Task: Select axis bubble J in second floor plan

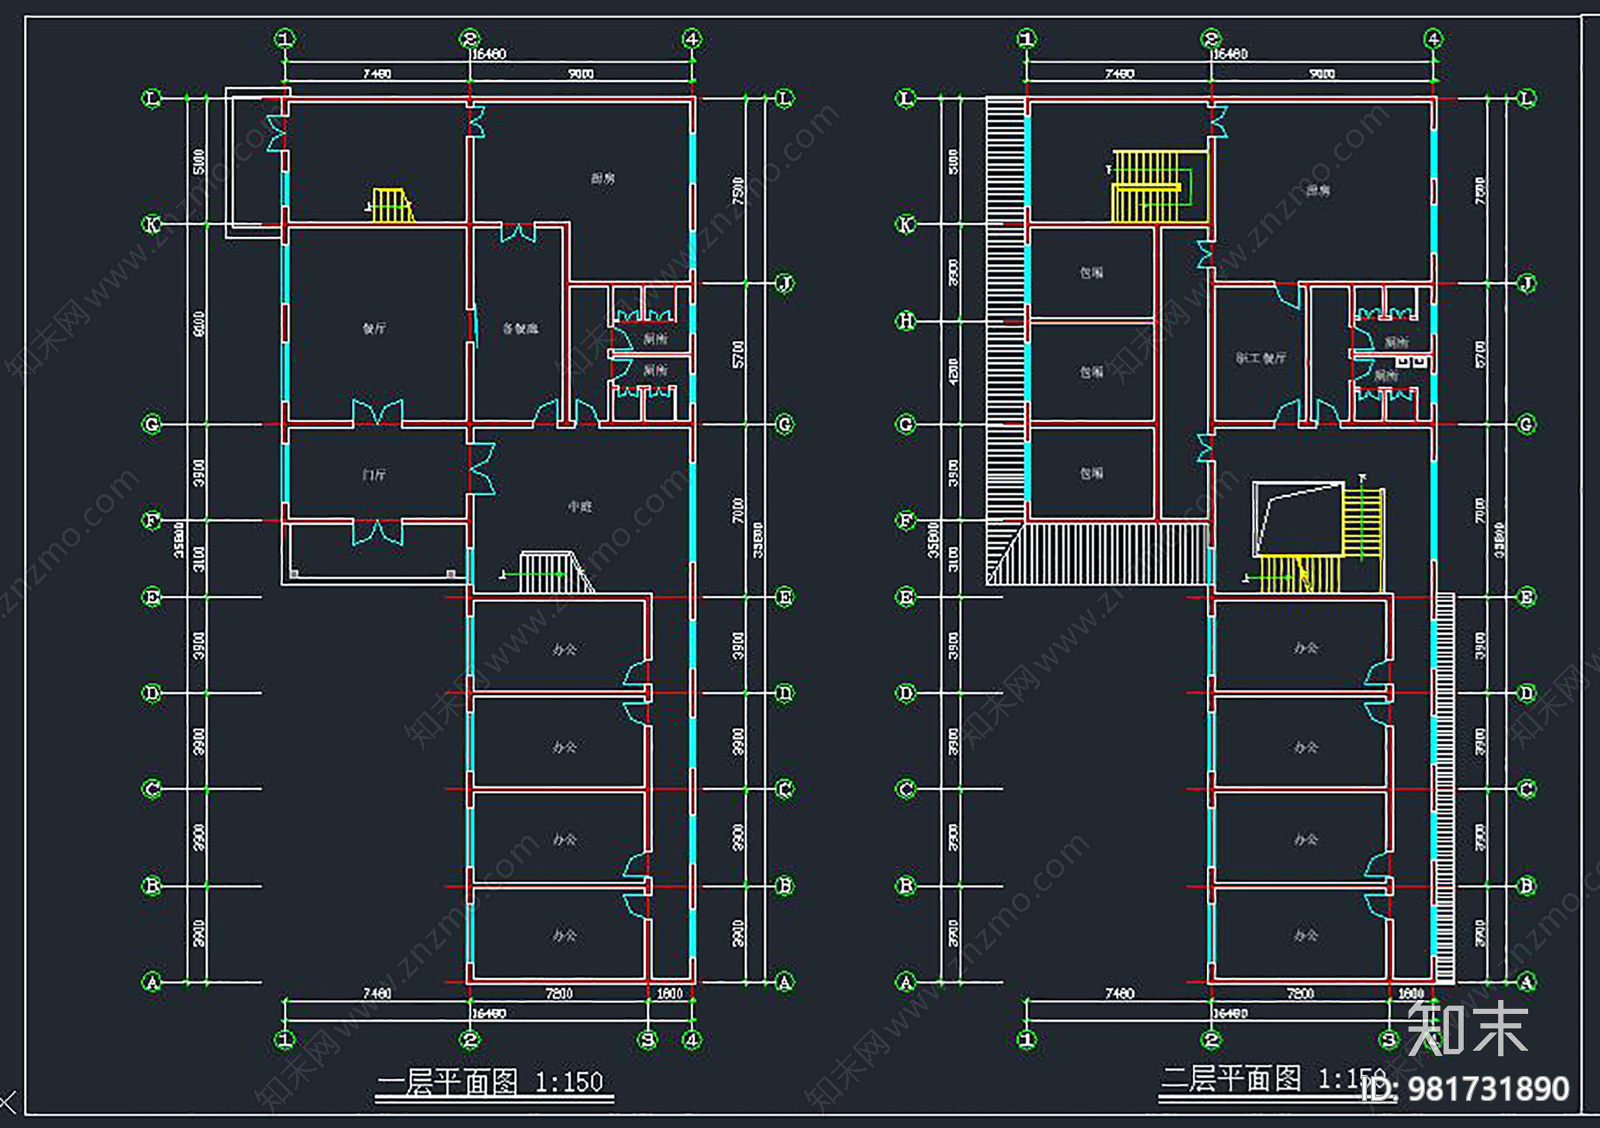Action: click(x=1527, y=283)
